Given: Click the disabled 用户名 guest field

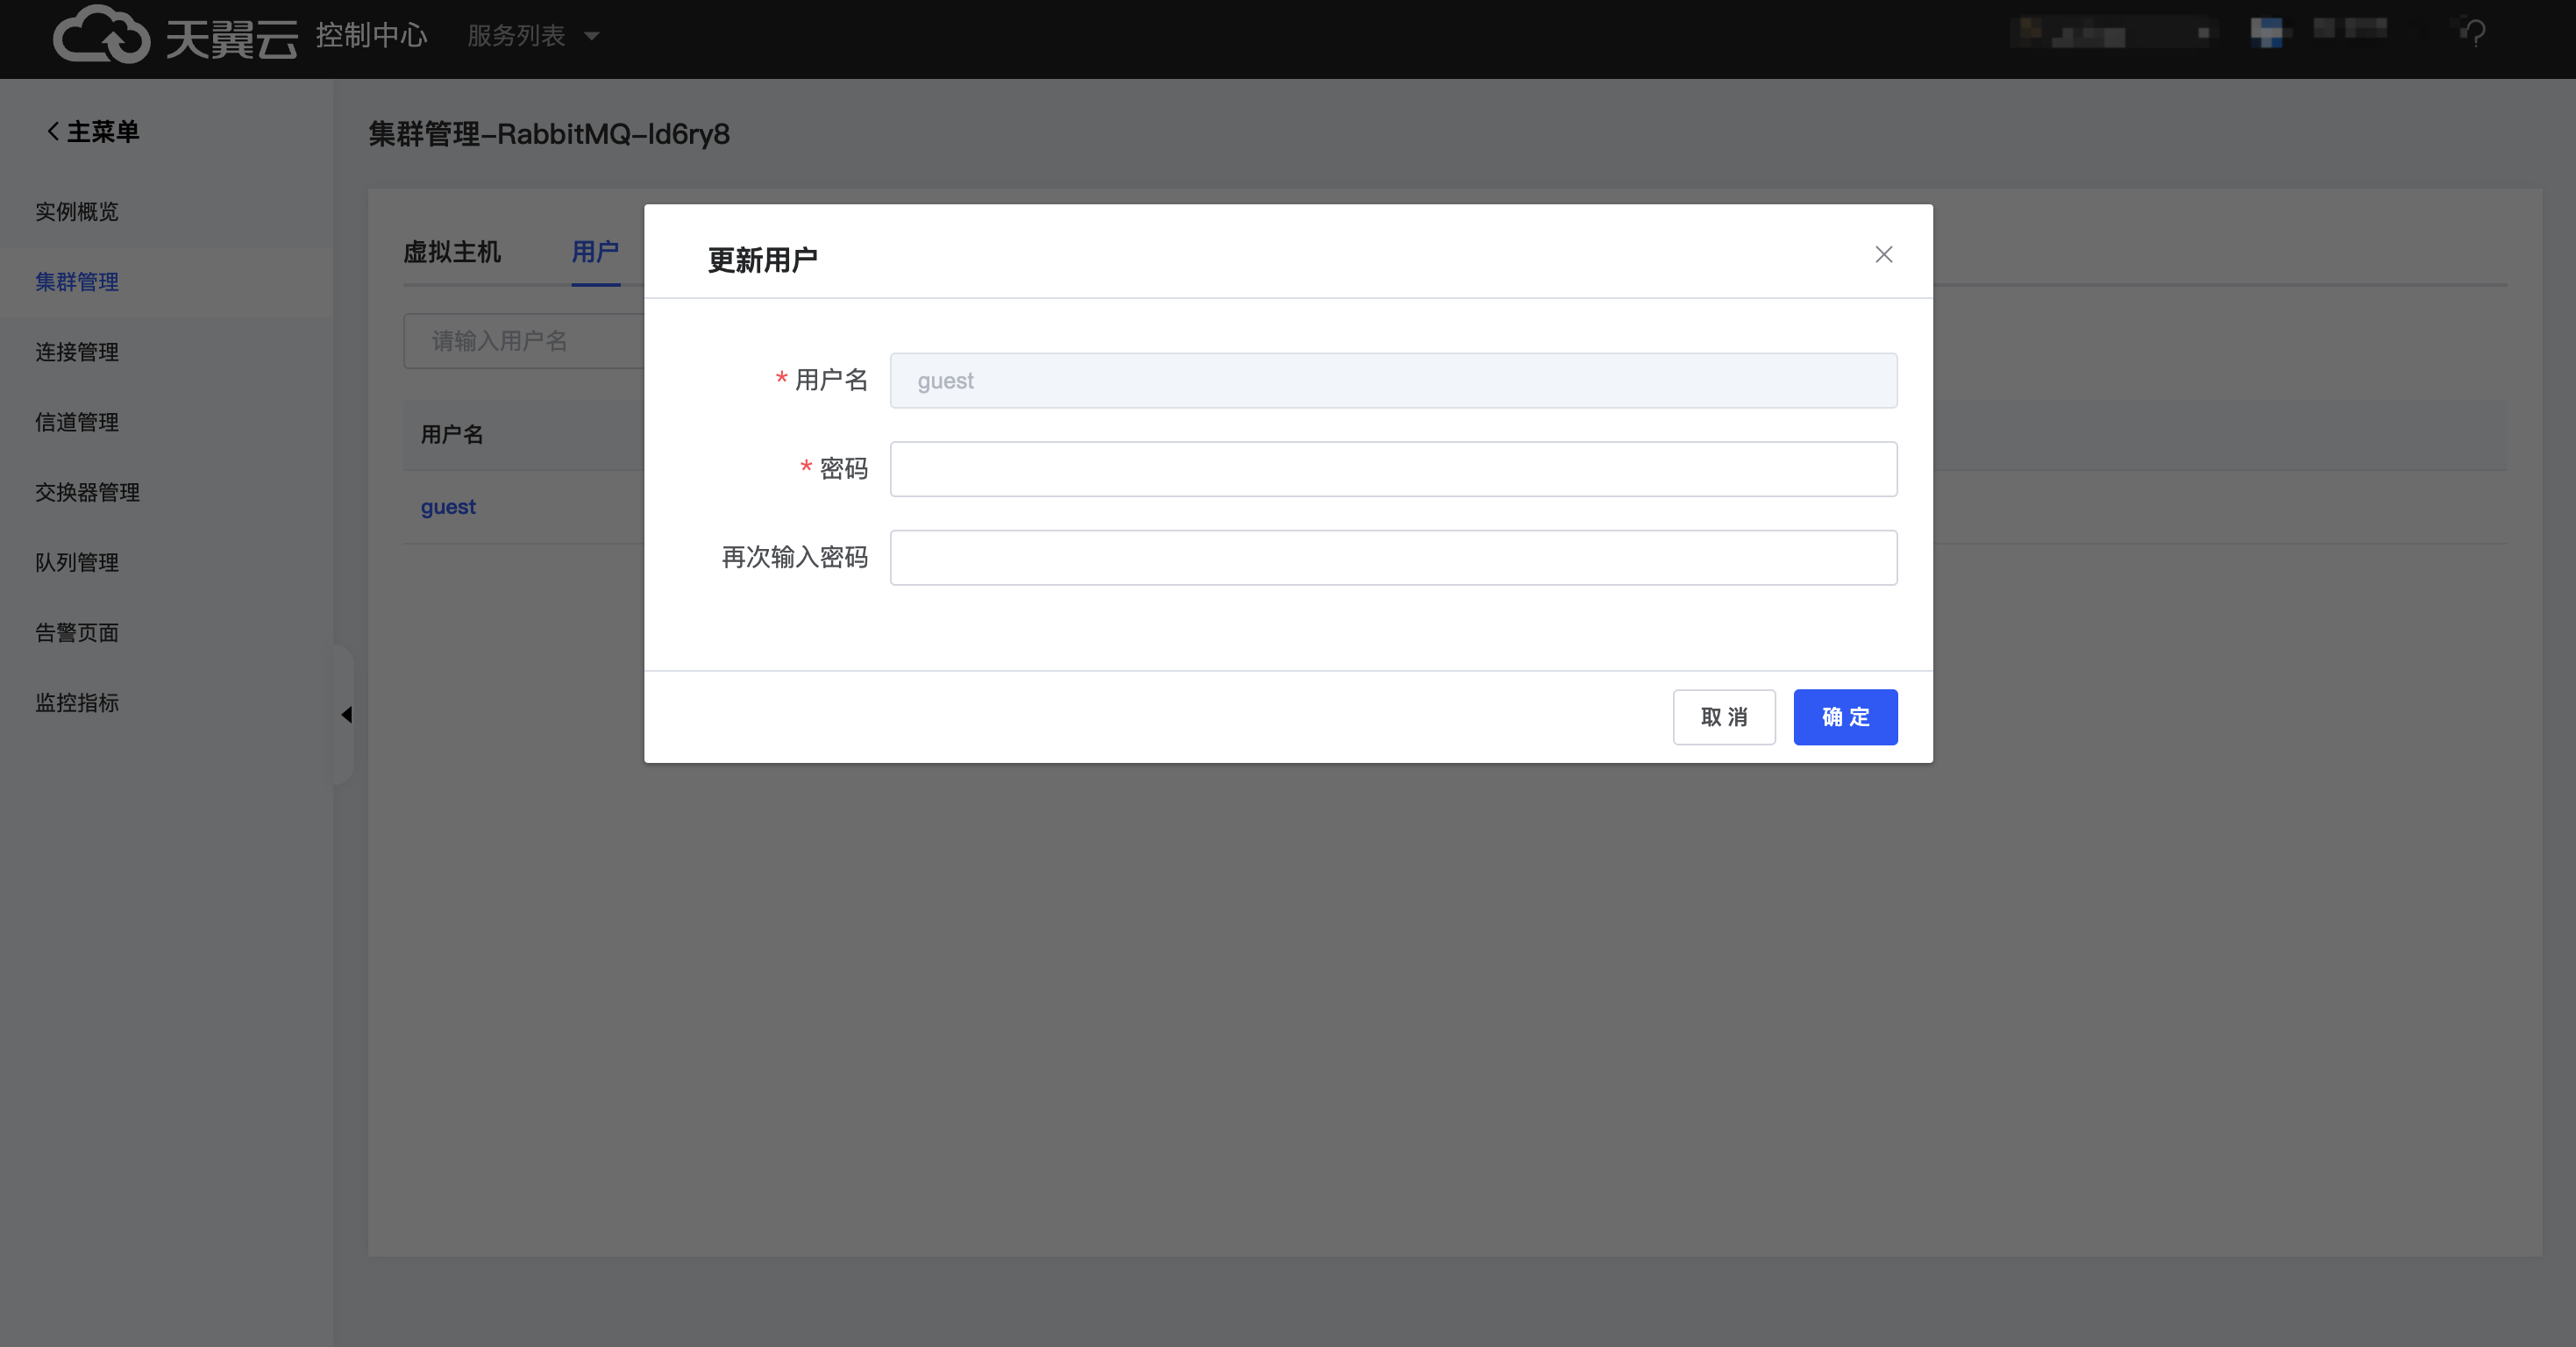Looking at the screenshot, I should coord(1392,381).
